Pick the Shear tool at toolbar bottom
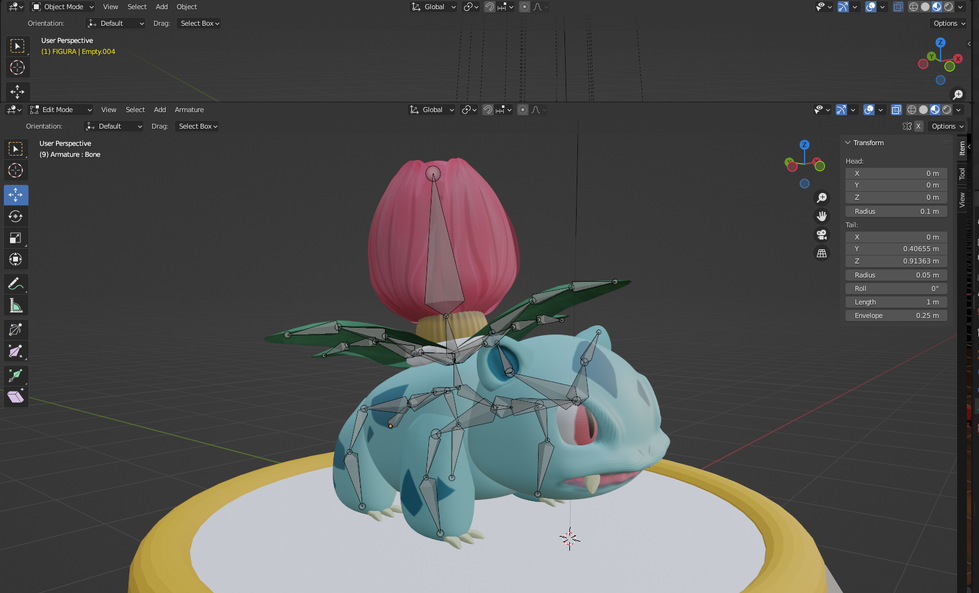The image size is (979, 593). (16, 396)
